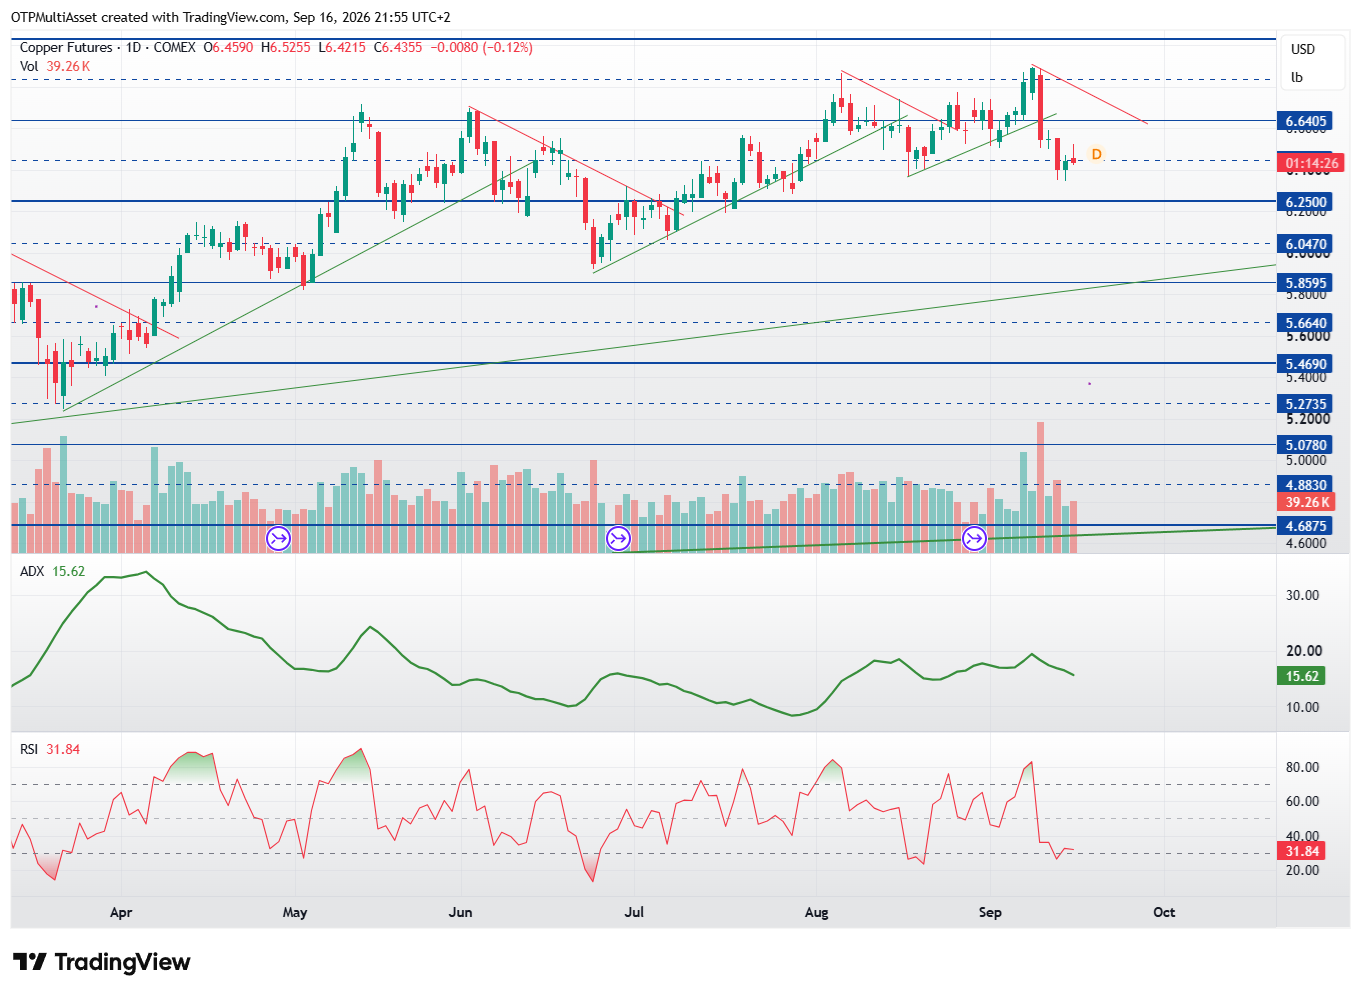The width and height of the screenshot is (1361, 996).
Task: Click the 5.8595 price level label
Action: [x=1306, y=283]
